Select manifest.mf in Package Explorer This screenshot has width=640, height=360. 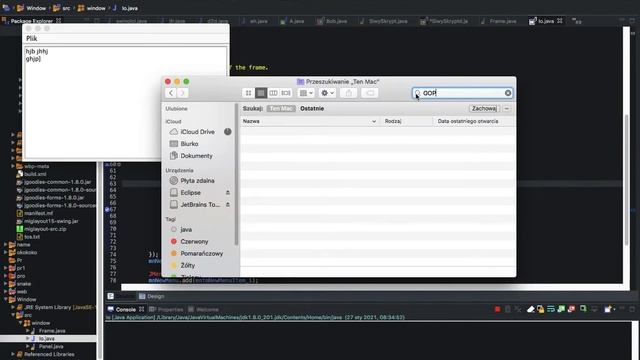tap(38, 213)
